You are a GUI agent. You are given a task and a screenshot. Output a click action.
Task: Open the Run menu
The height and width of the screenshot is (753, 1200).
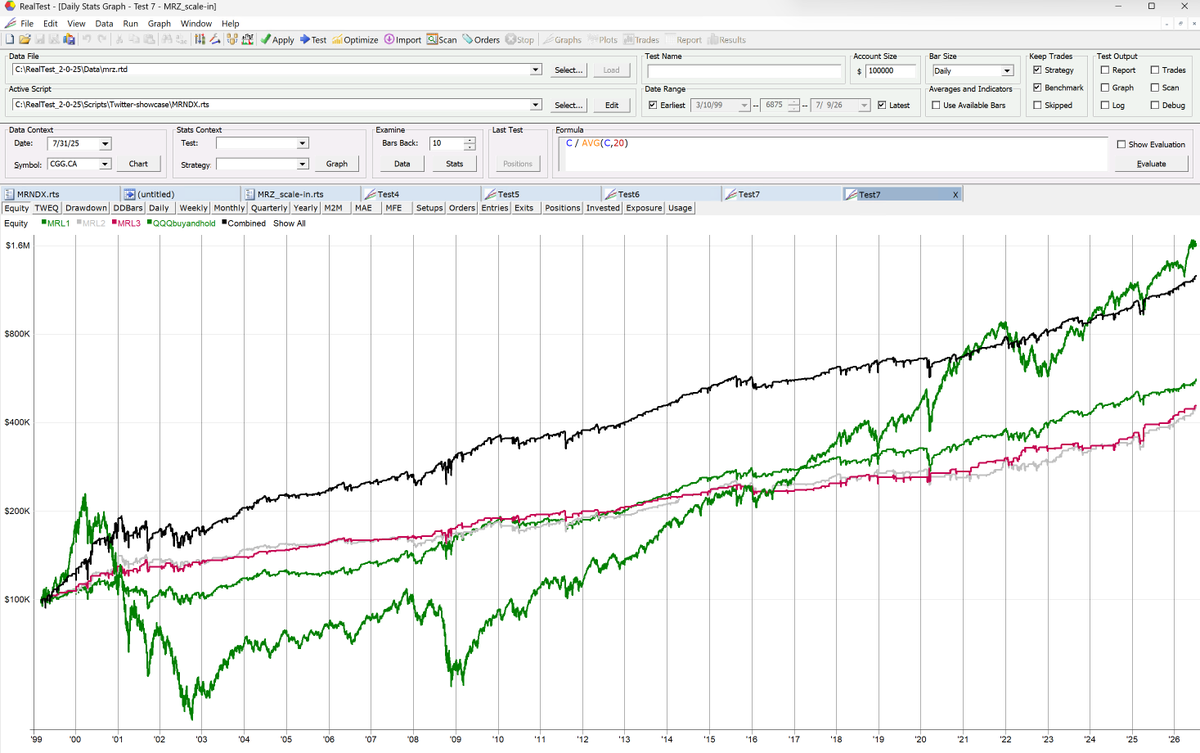point(131,23)
